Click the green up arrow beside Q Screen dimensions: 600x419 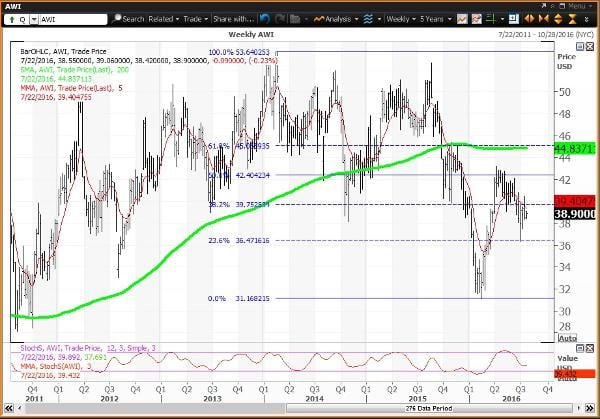pyautogui.click(x=12, y=20)
